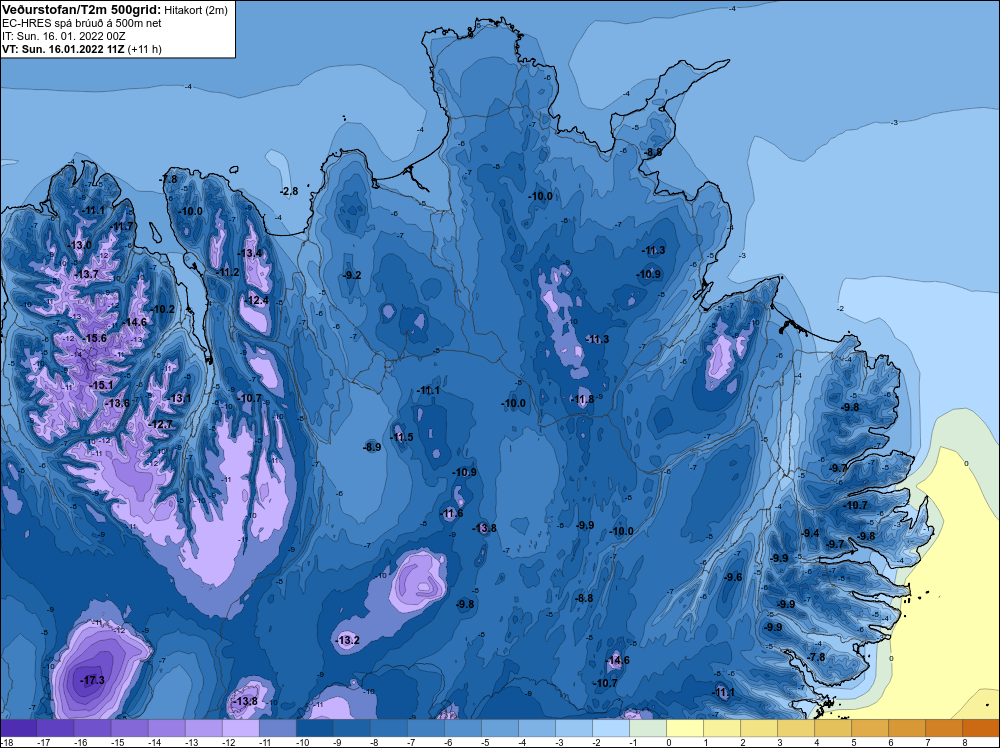Click the -2.8 temperature label over the sea
1000x748 pixels.
[289, 191]
